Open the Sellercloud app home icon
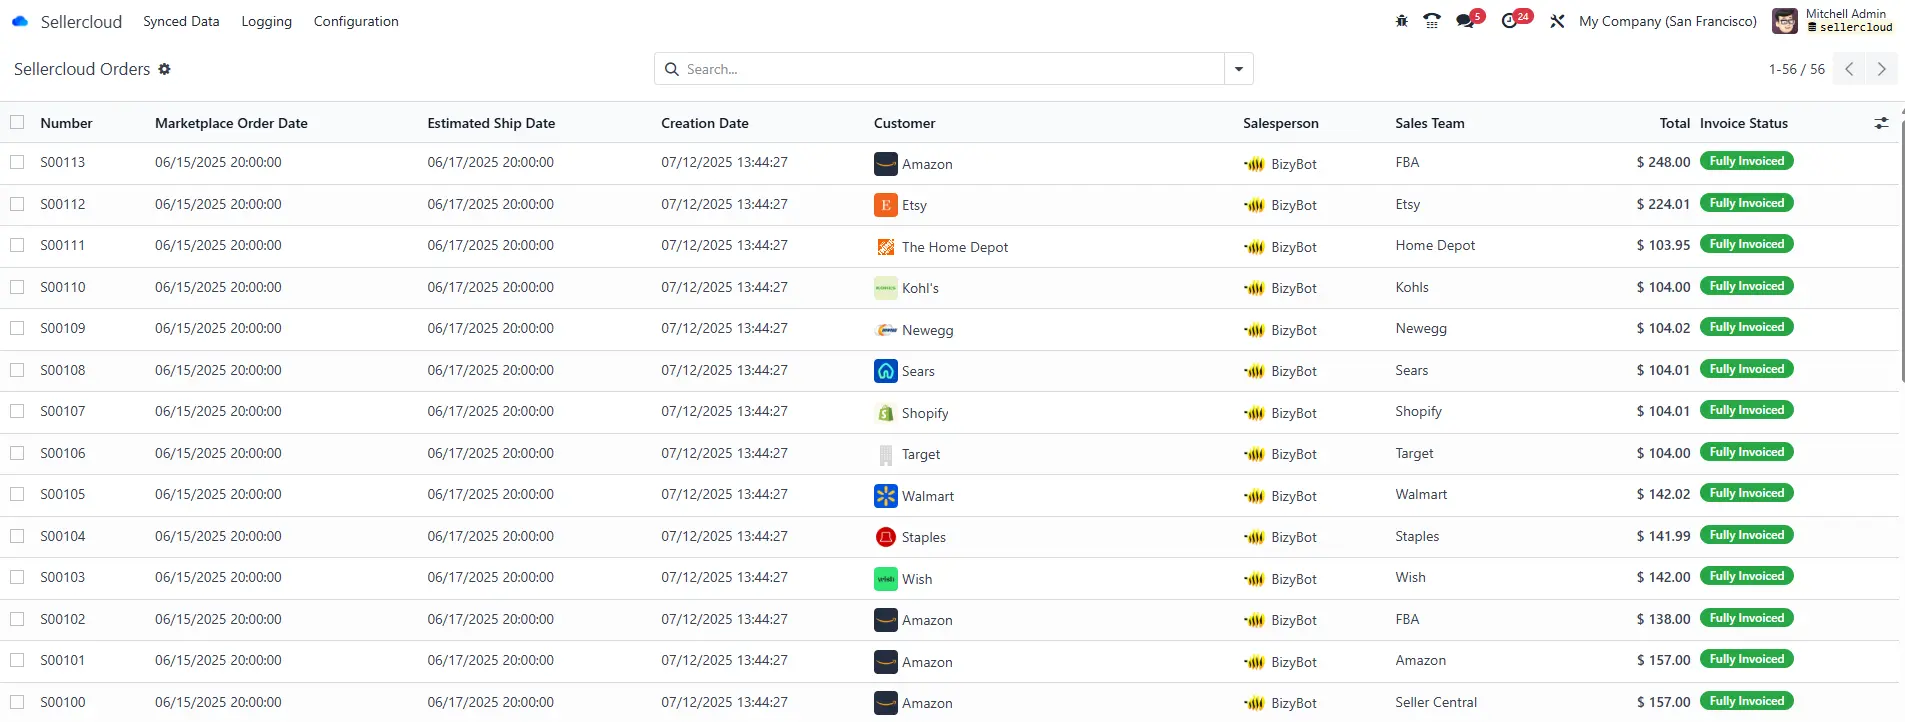Viewport: 1905px width, 722px height. click(20, 21)
